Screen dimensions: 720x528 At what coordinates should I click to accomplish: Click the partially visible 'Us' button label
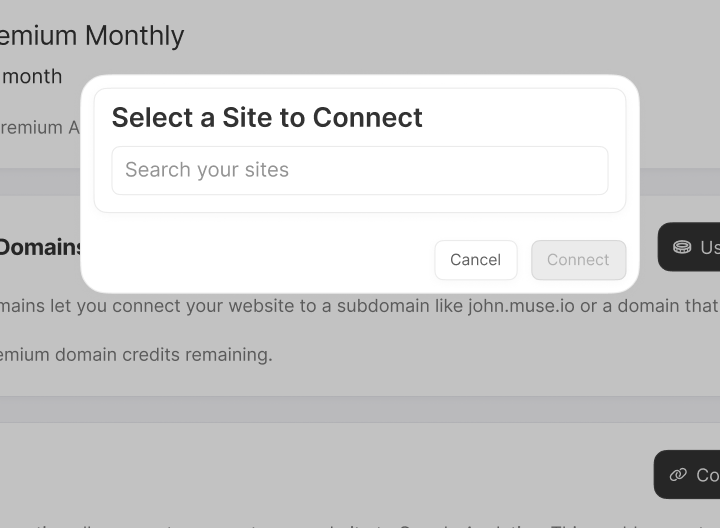(x=708, y=247)
